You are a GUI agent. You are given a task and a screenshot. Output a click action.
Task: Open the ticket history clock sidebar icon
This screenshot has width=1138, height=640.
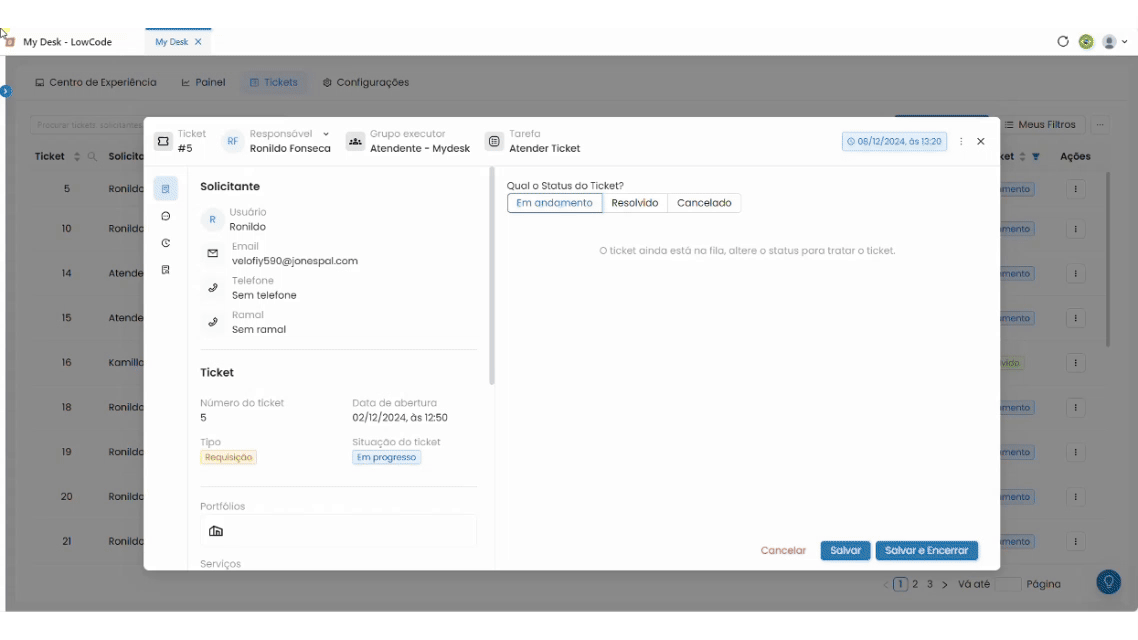pyautogui.click(x=165, y=243)
